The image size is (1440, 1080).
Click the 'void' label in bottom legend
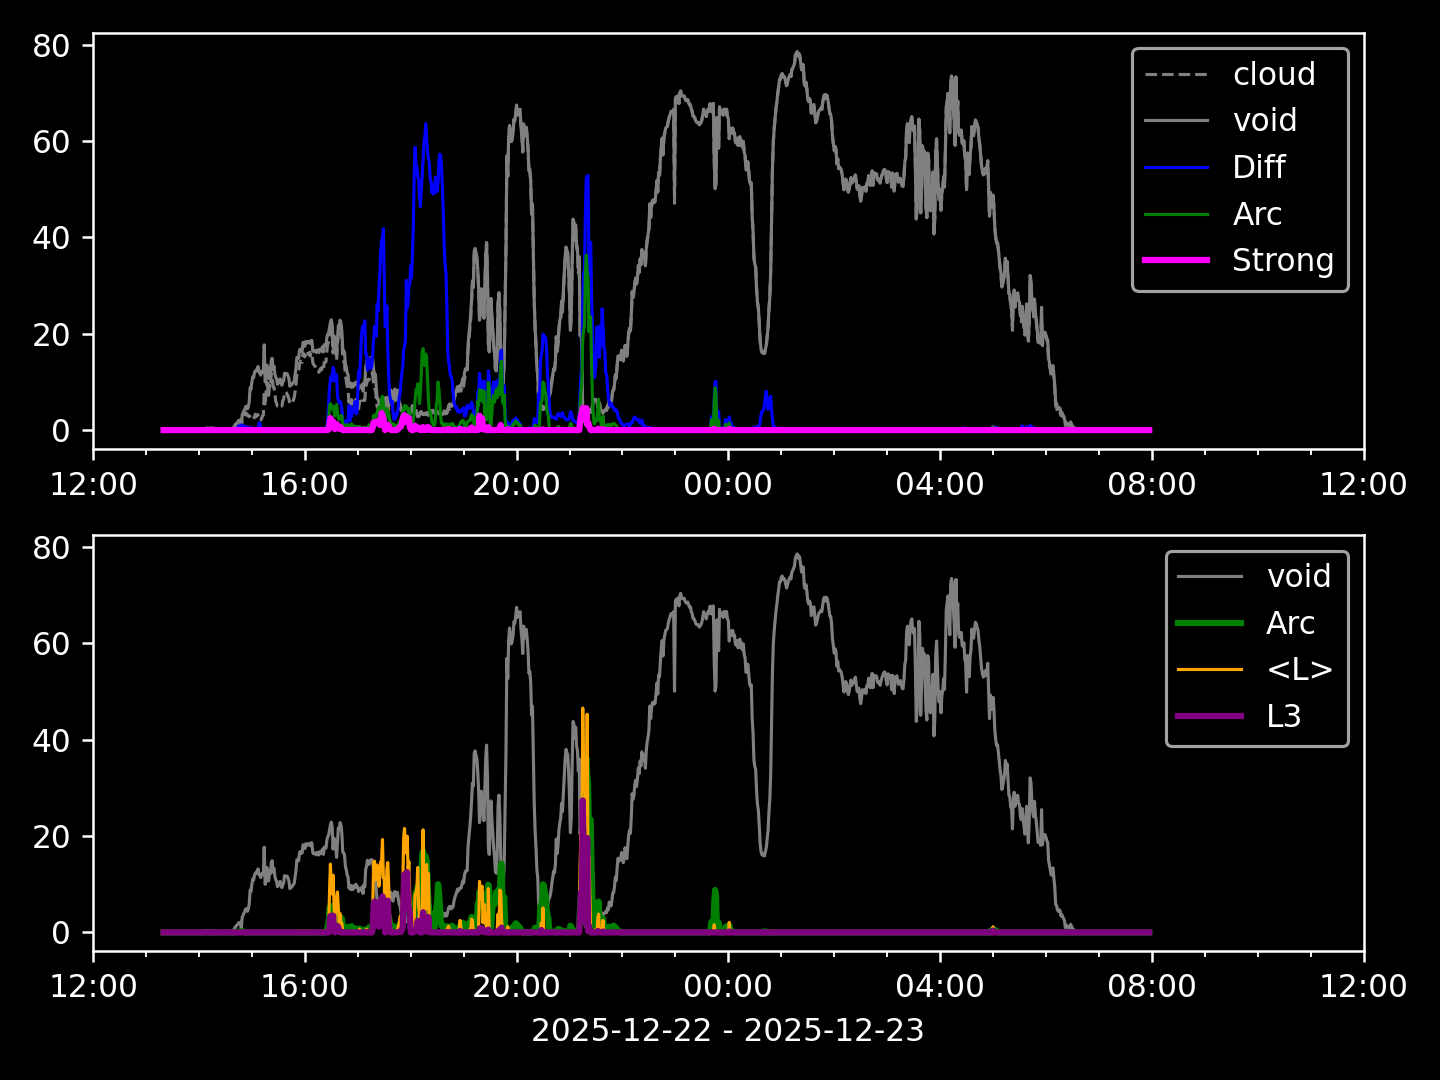tap(1298, 576)
